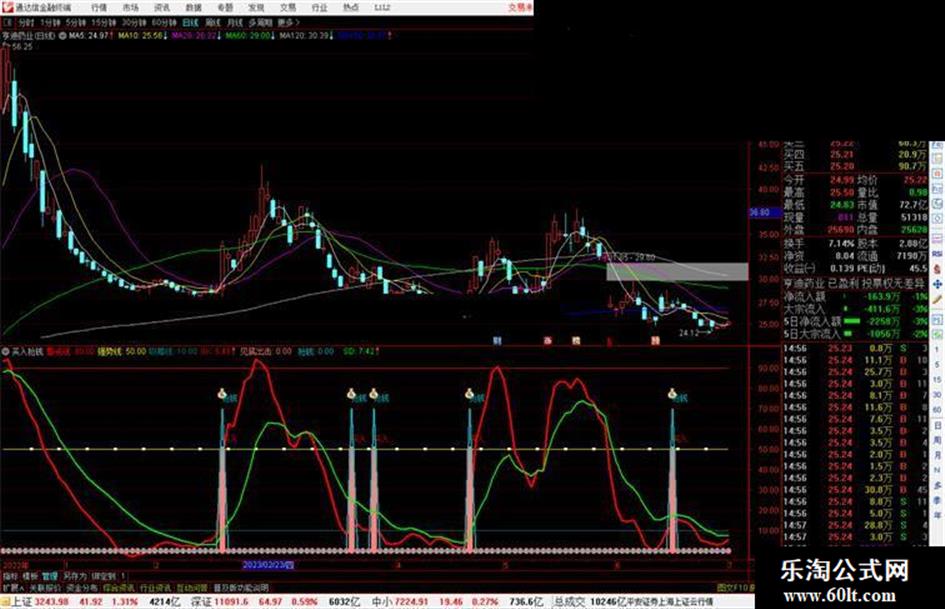The image size is (945, 609).
Task: Click the 通达信 app logo icon
Action: click(8, 7)
